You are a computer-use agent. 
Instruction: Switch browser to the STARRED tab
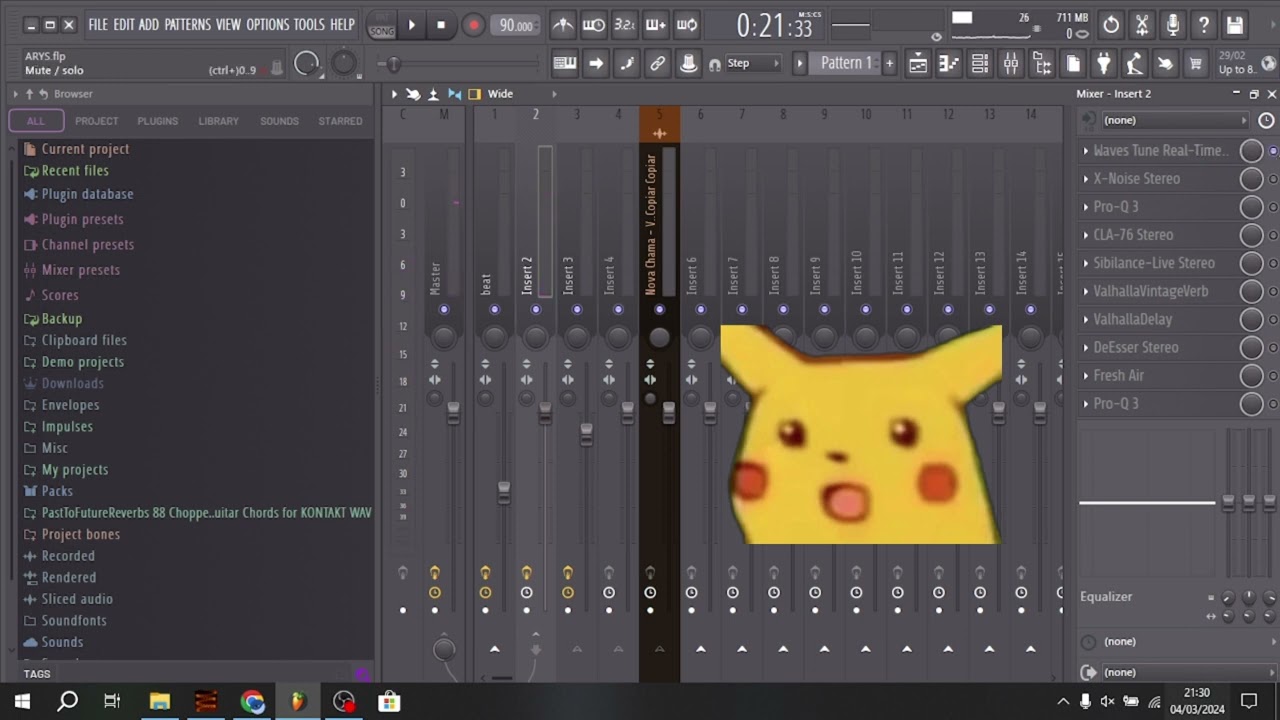(340, 121)
